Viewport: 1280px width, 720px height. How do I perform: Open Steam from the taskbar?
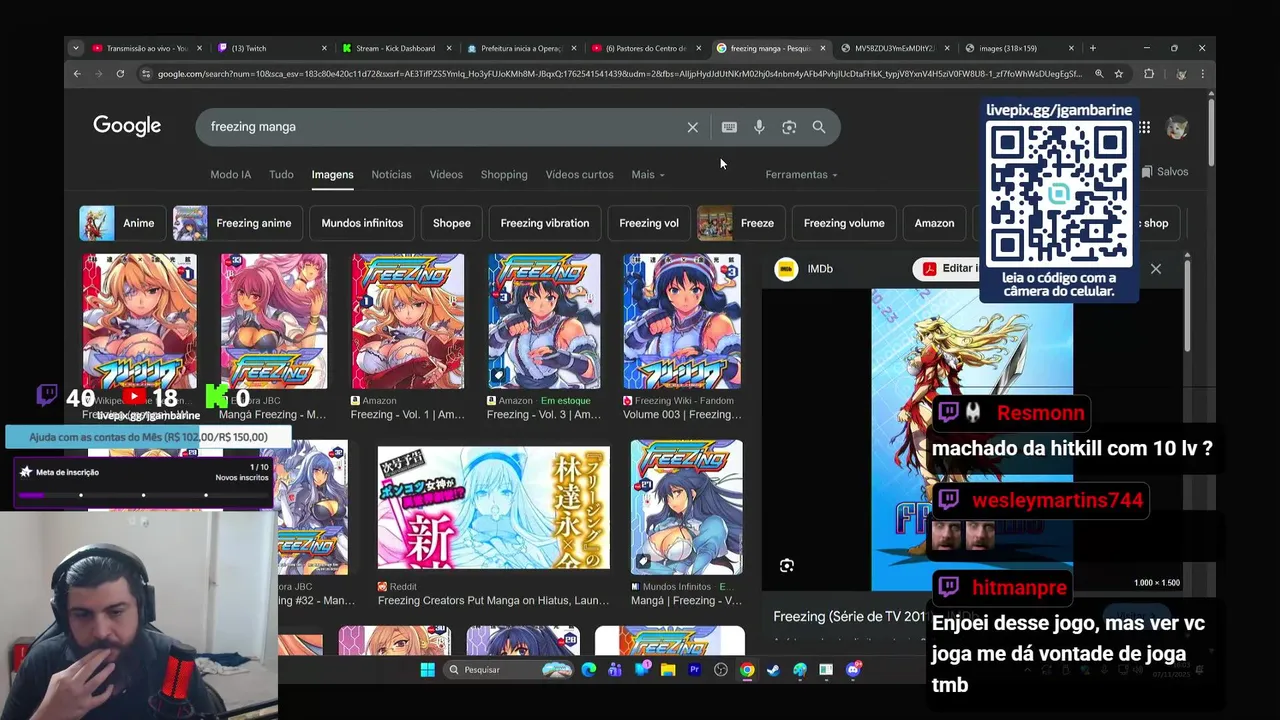point(773,670)
